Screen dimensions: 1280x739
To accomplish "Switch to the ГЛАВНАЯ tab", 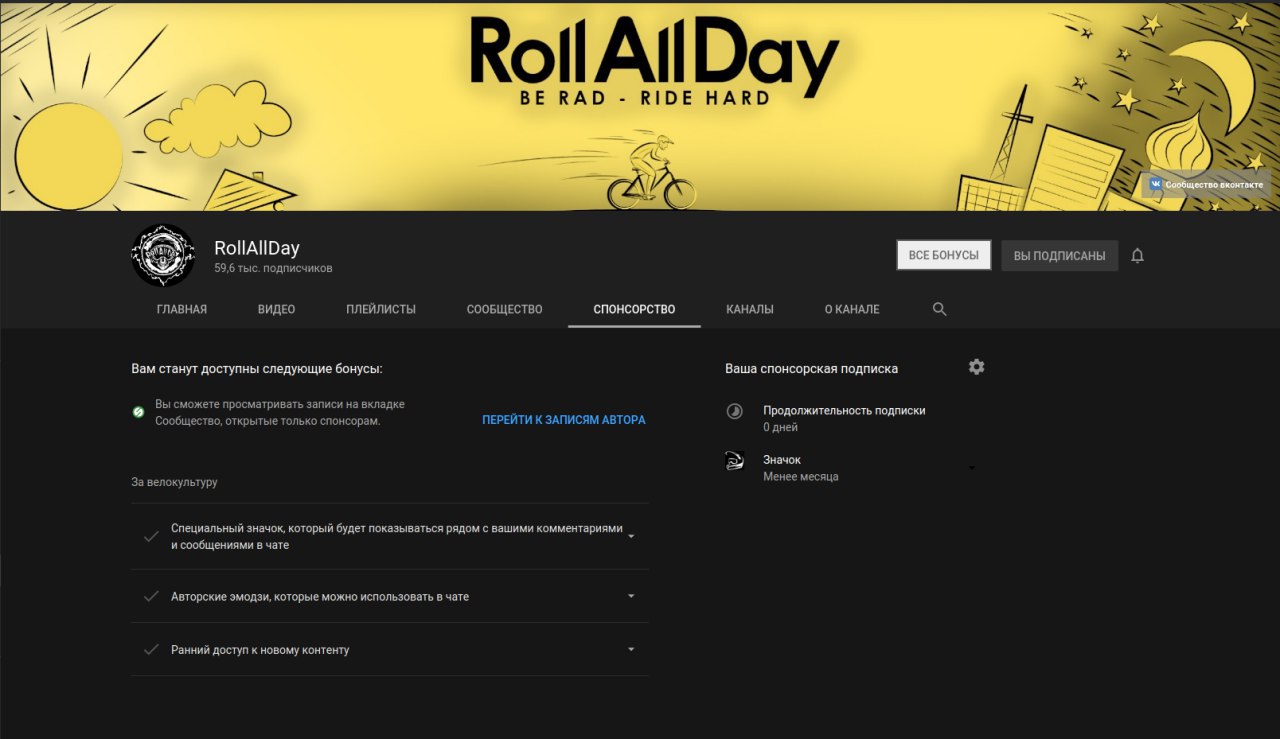I will point(182,309).
